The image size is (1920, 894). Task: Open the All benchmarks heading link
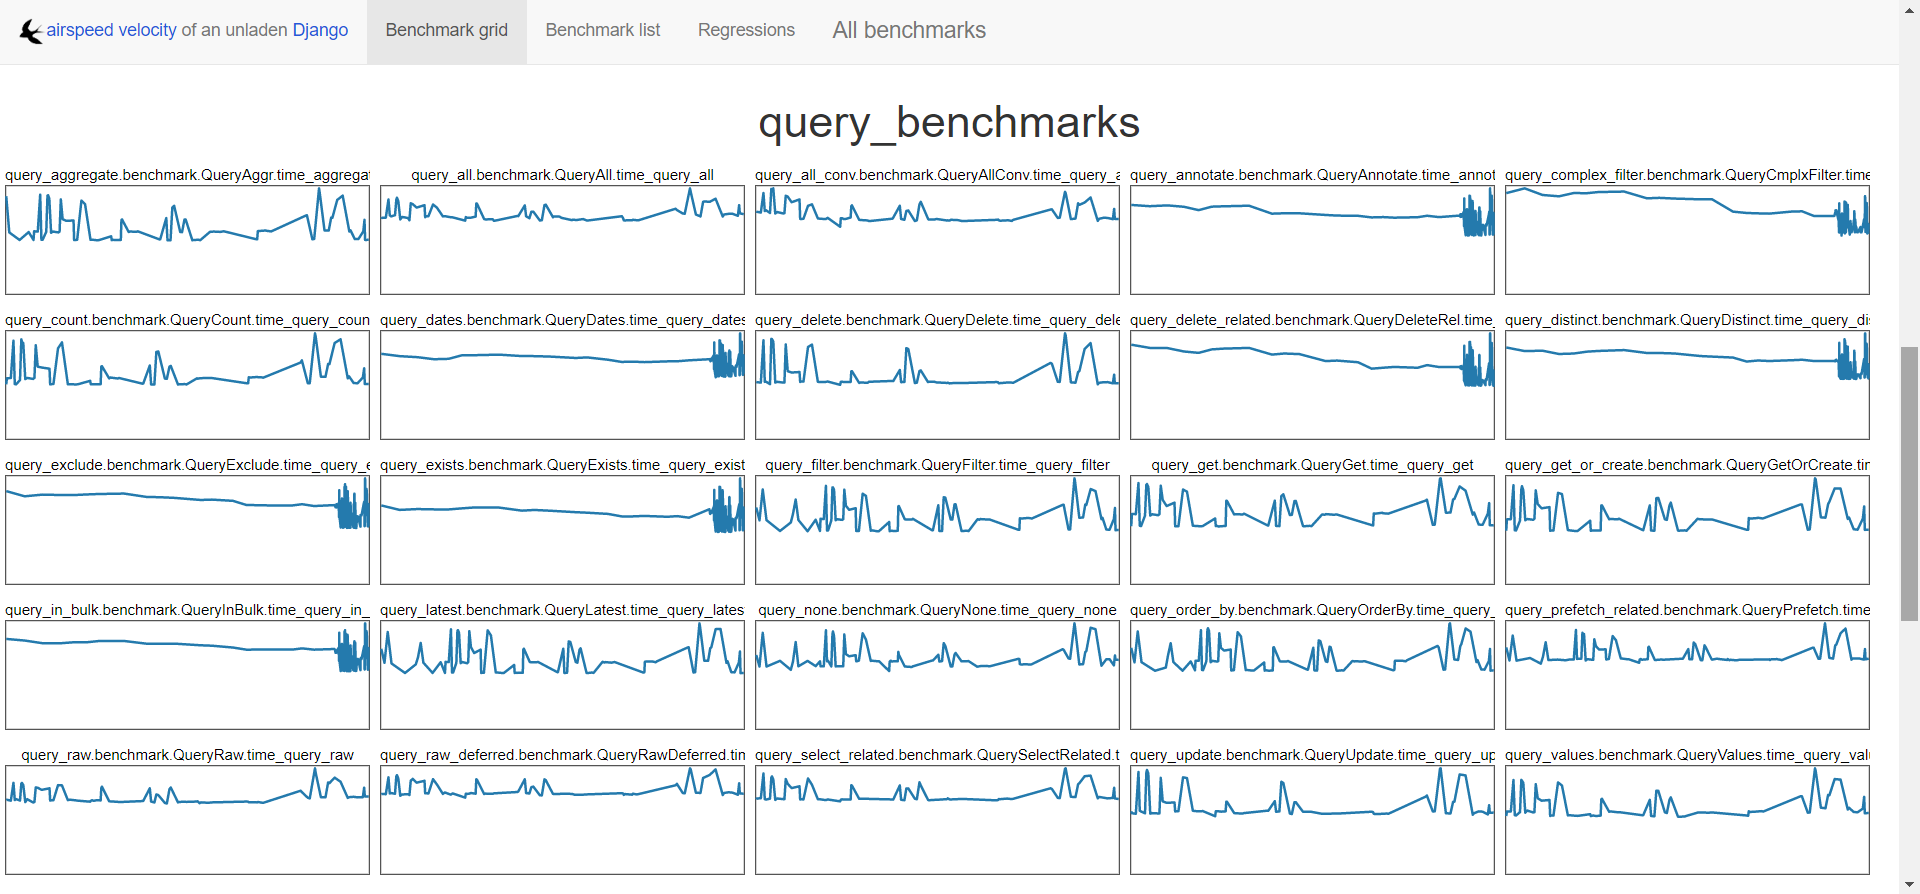point(909,31)
